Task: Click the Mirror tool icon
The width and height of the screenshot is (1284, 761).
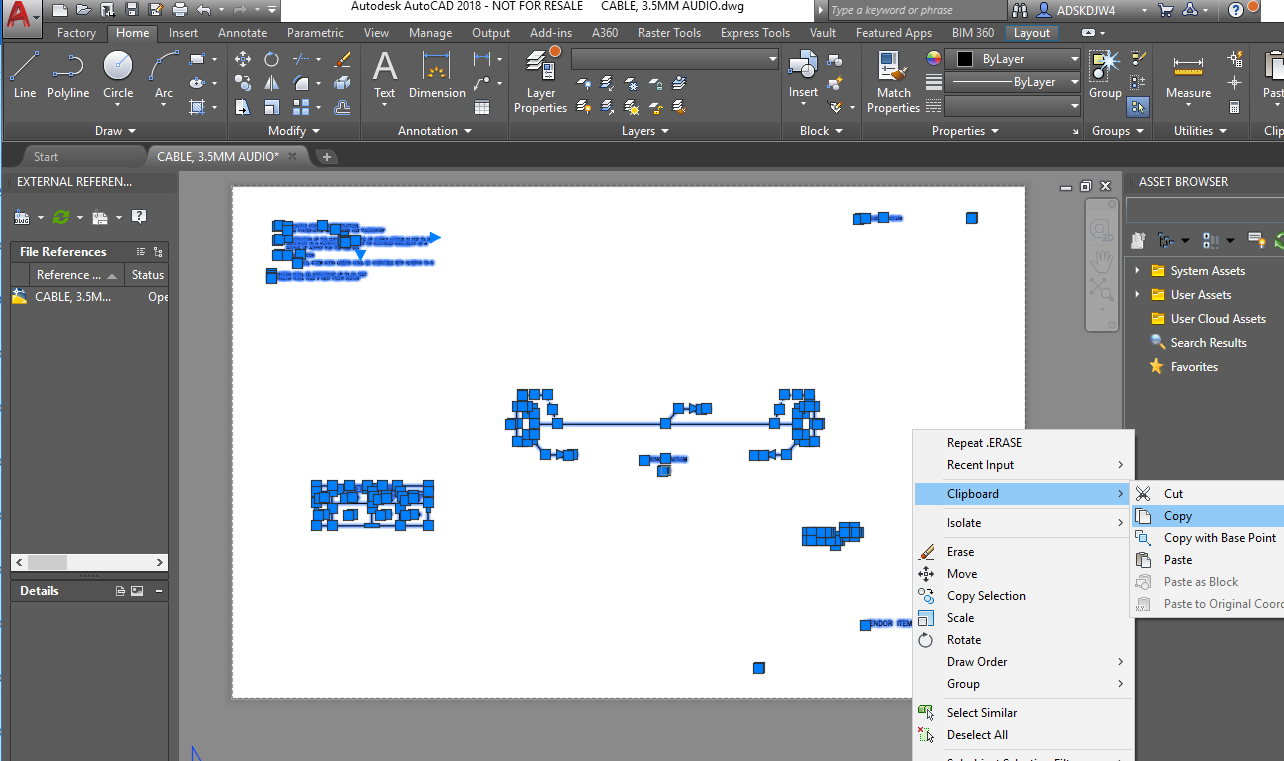Action: tap(271, 83)
